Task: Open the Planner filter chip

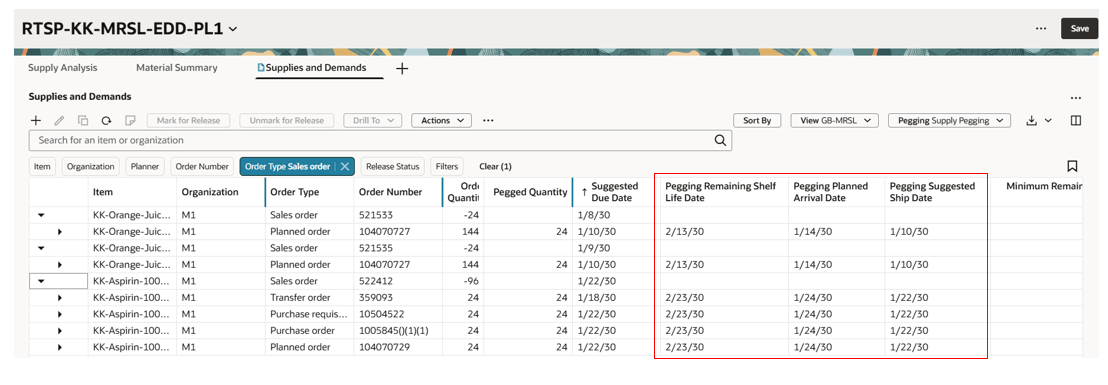Action: pyautogui.click(x=146, y=167)
